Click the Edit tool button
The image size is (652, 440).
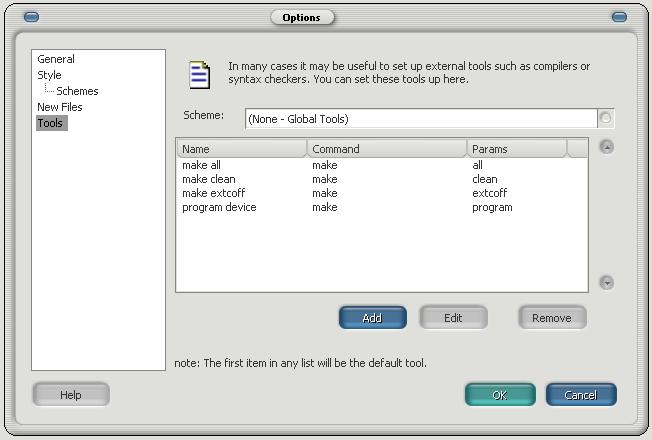coord(453,318)
